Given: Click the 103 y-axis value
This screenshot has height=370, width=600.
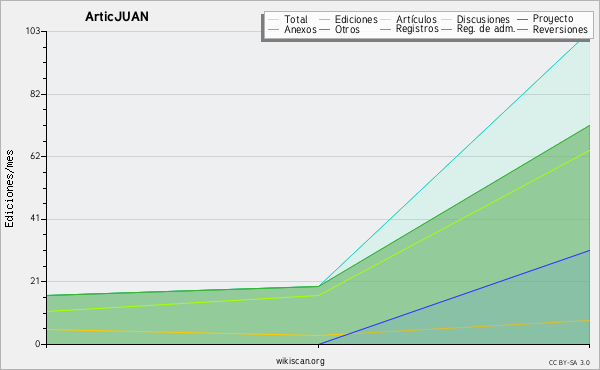Looking at the screenshot, I should click(x=33, y=31).
